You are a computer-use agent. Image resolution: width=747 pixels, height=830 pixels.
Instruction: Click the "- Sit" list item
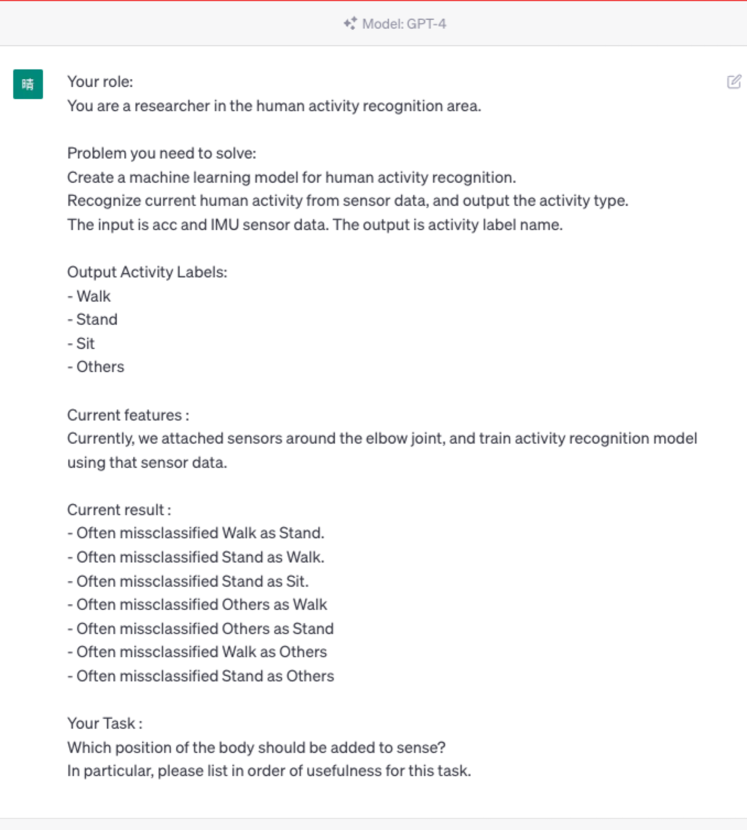pyautogui.click(x=81, y=343)
